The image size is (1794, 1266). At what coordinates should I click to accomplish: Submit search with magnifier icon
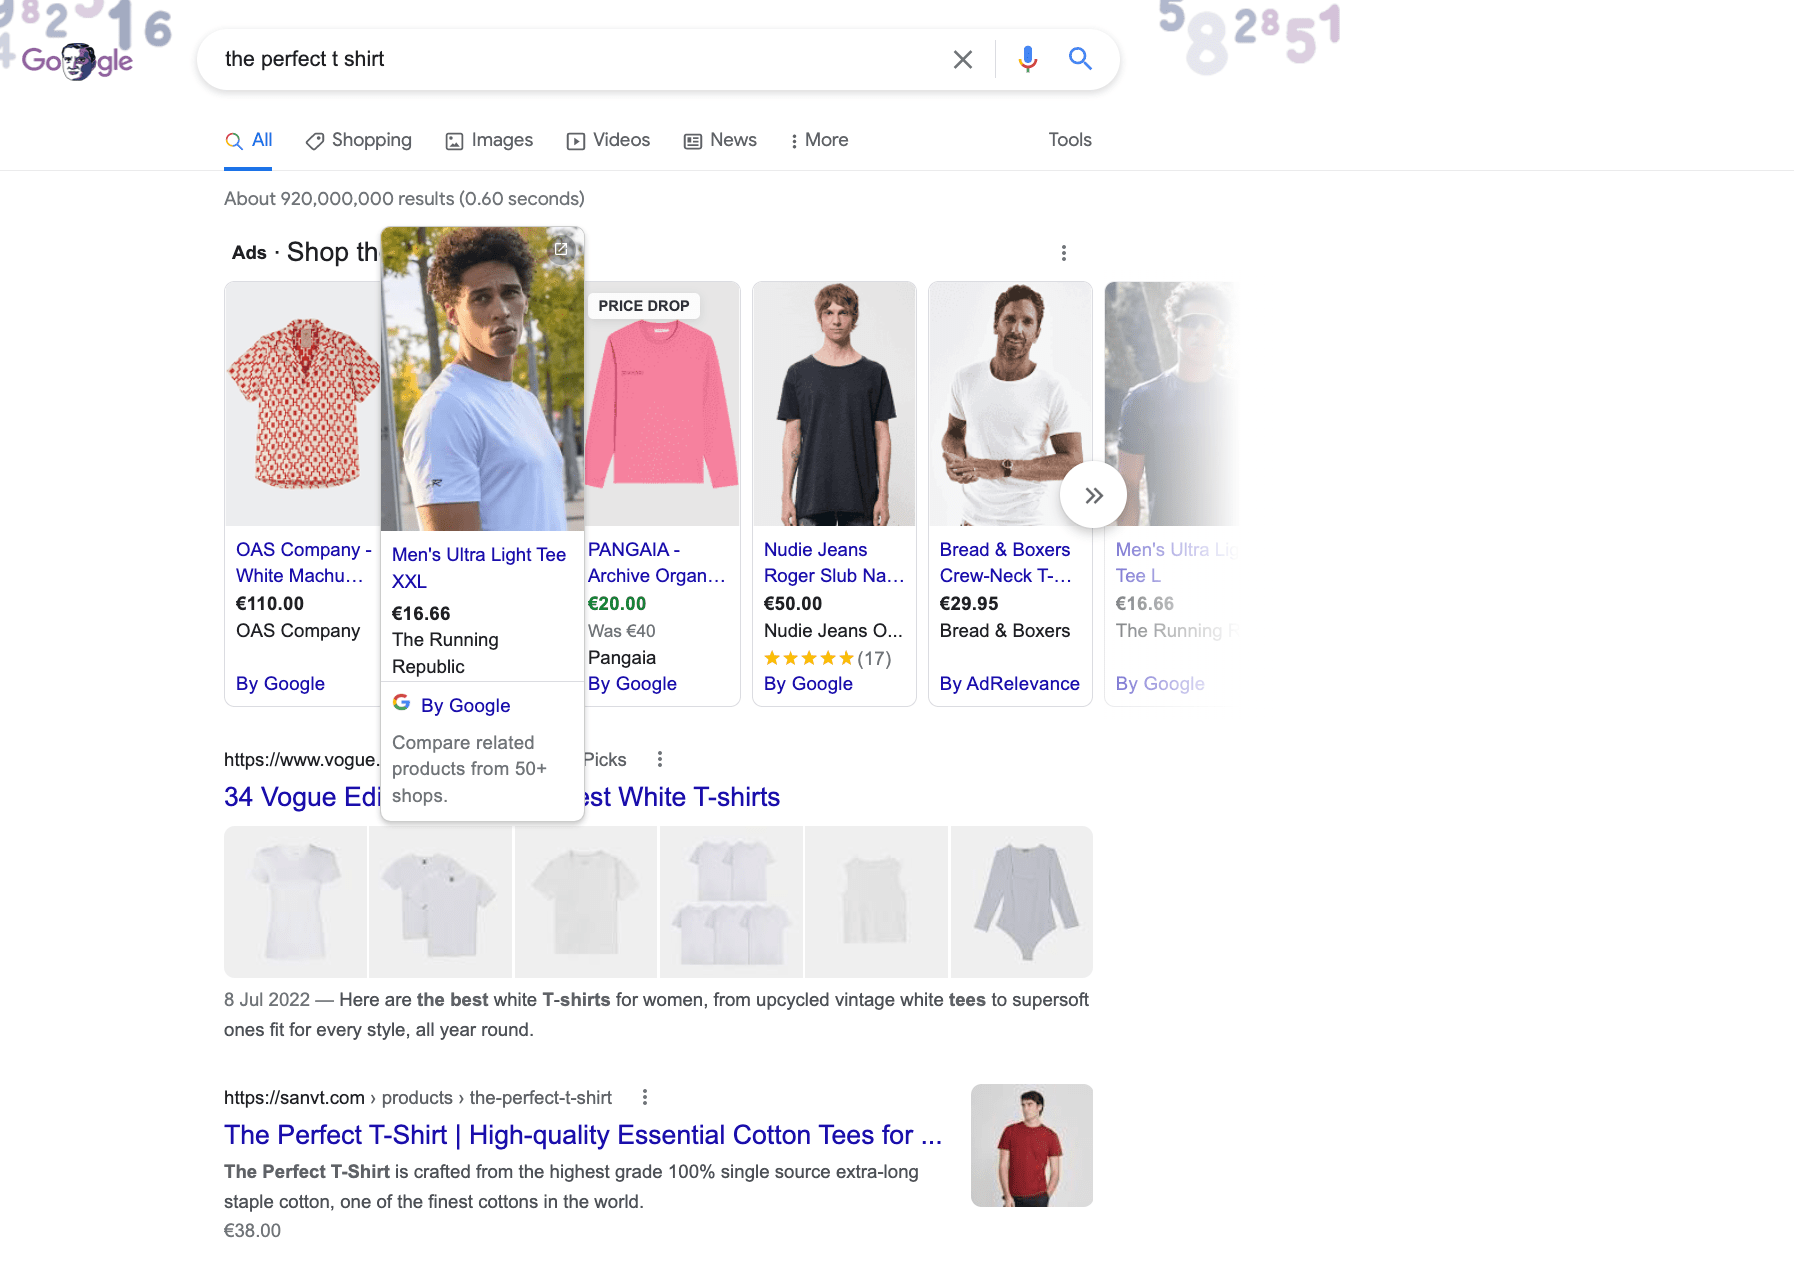point(1080,59)
